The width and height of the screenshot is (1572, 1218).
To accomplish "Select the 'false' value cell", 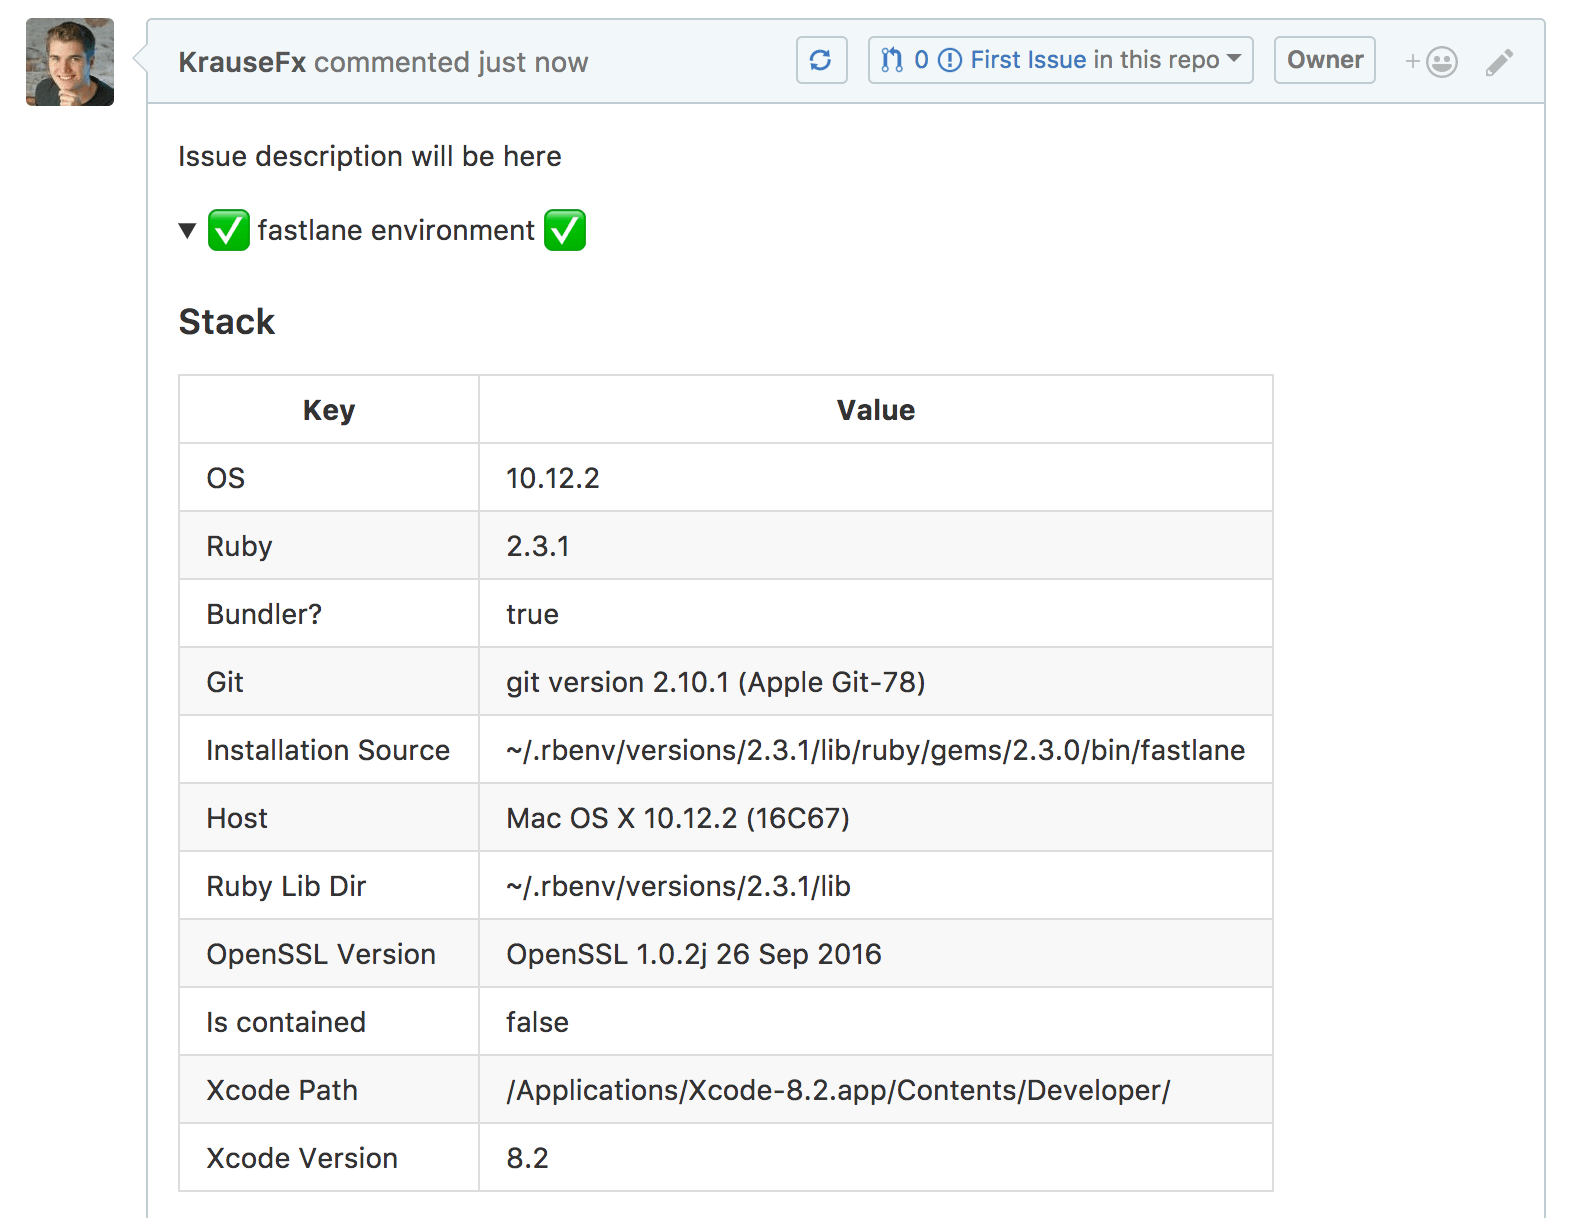I will coord(876,1022).
